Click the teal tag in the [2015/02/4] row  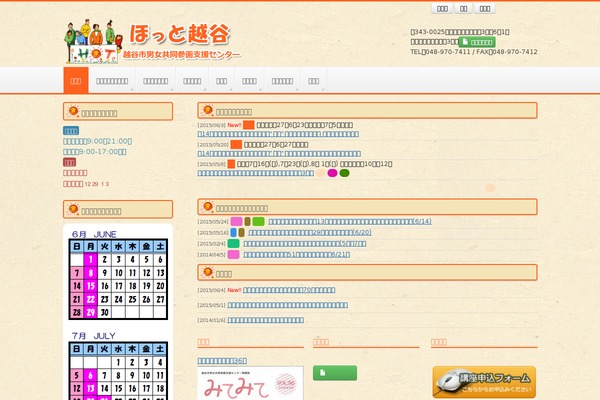[233, 243]
